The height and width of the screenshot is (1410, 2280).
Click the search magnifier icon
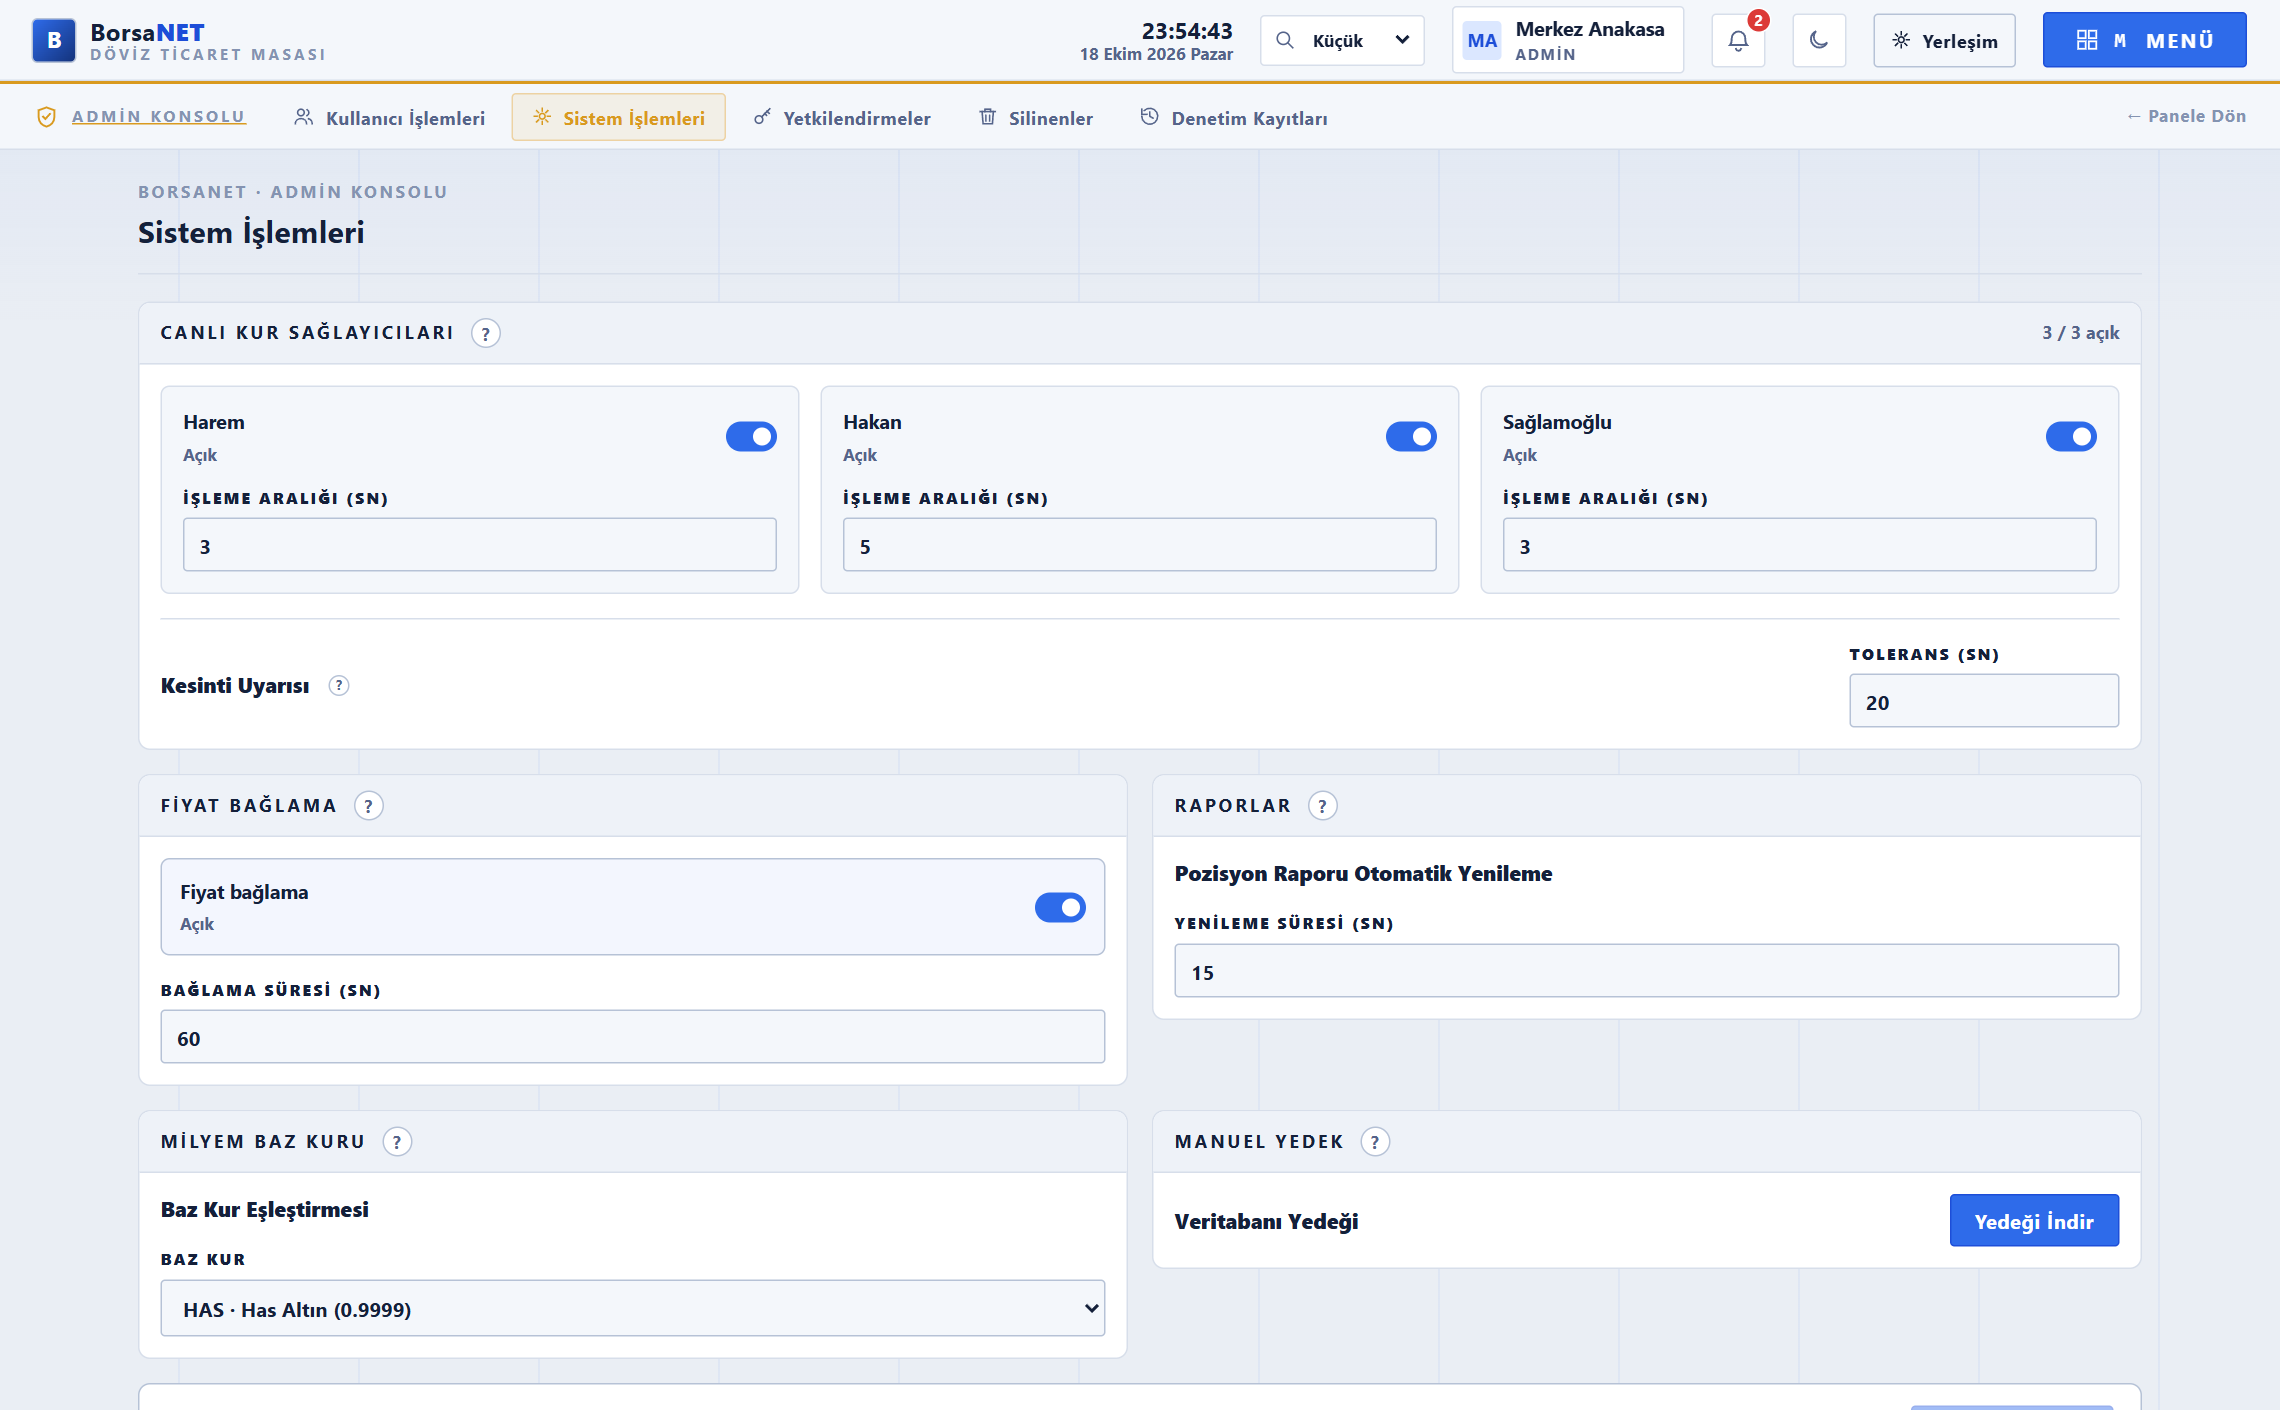click(1285, 41)
